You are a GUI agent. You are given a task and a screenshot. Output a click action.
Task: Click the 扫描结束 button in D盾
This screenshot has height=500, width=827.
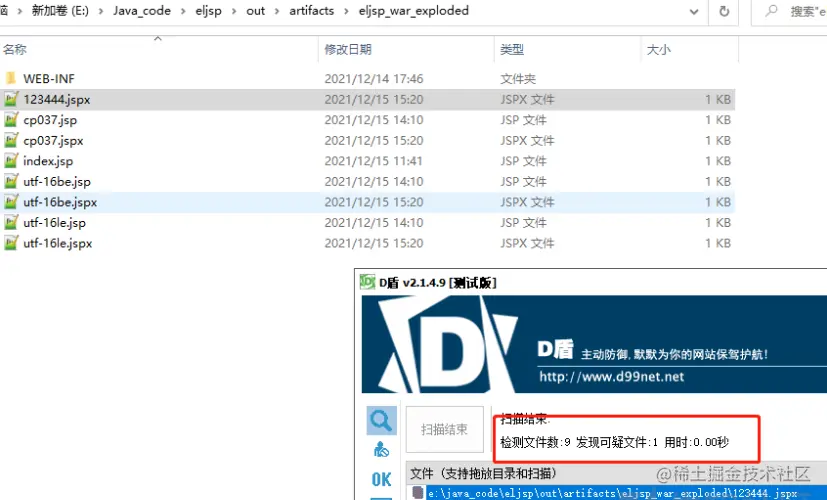445,429
